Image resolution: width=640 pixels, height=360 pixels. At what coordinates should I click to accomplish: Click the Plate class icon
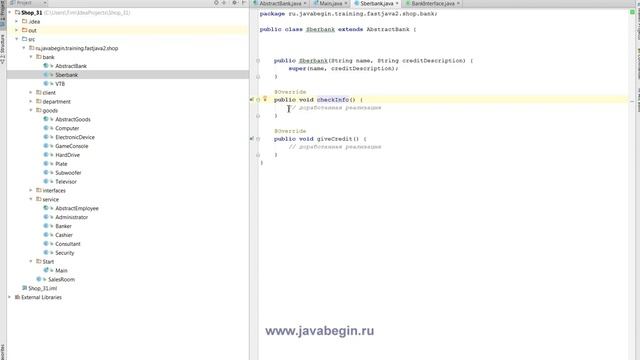46,164
